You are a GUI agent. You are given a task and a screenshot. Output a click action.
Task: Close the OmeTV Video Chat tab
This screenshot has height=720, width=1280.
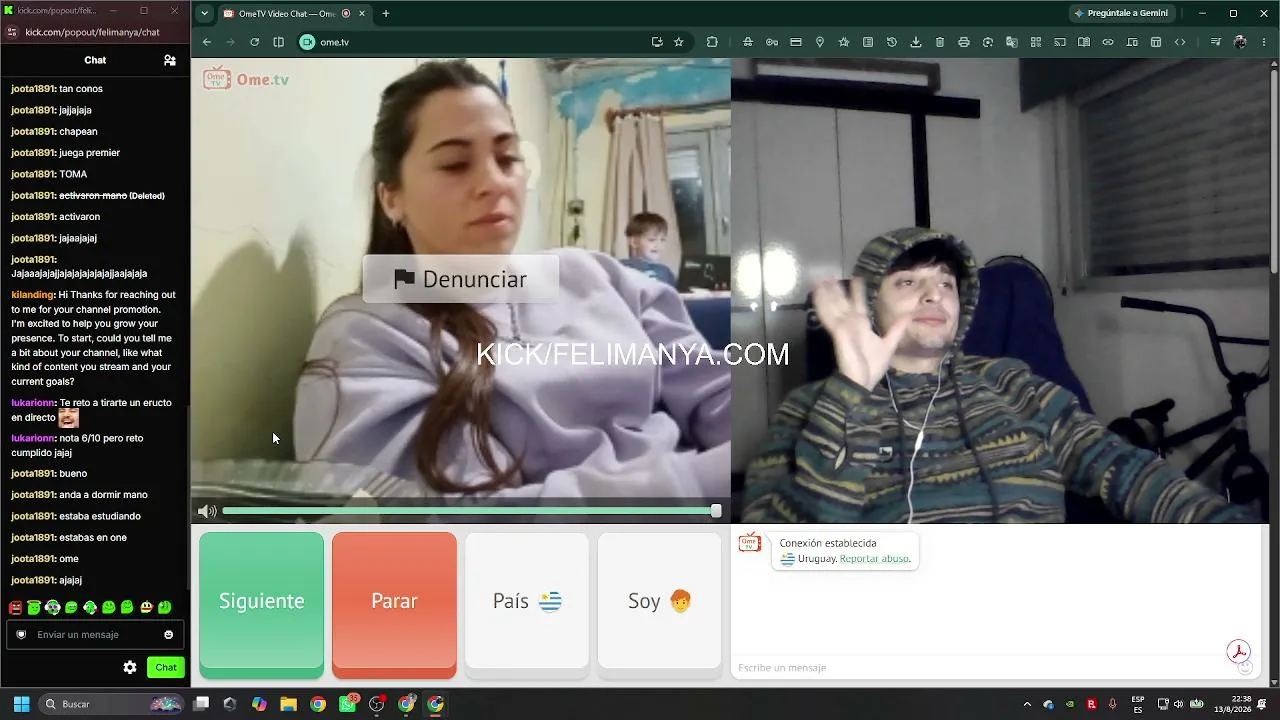[362, 14]
